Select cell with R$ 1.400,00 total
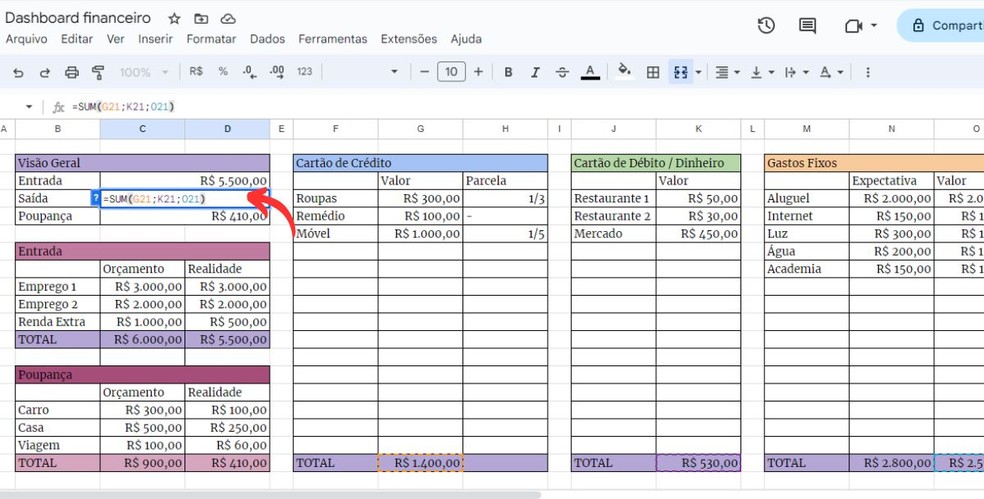Image resolution: width=984 pixels, height=499 pixels. (x=420, y=463)
